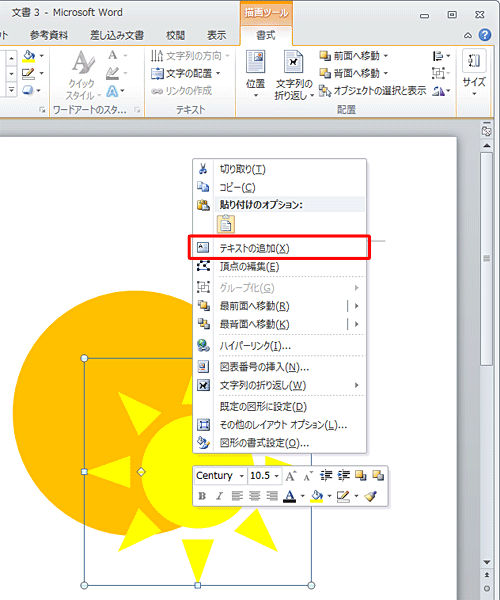500x600 pixels.
Task: Click decrease indent icon on mini toolbar
Action: (x=326, y=476)
